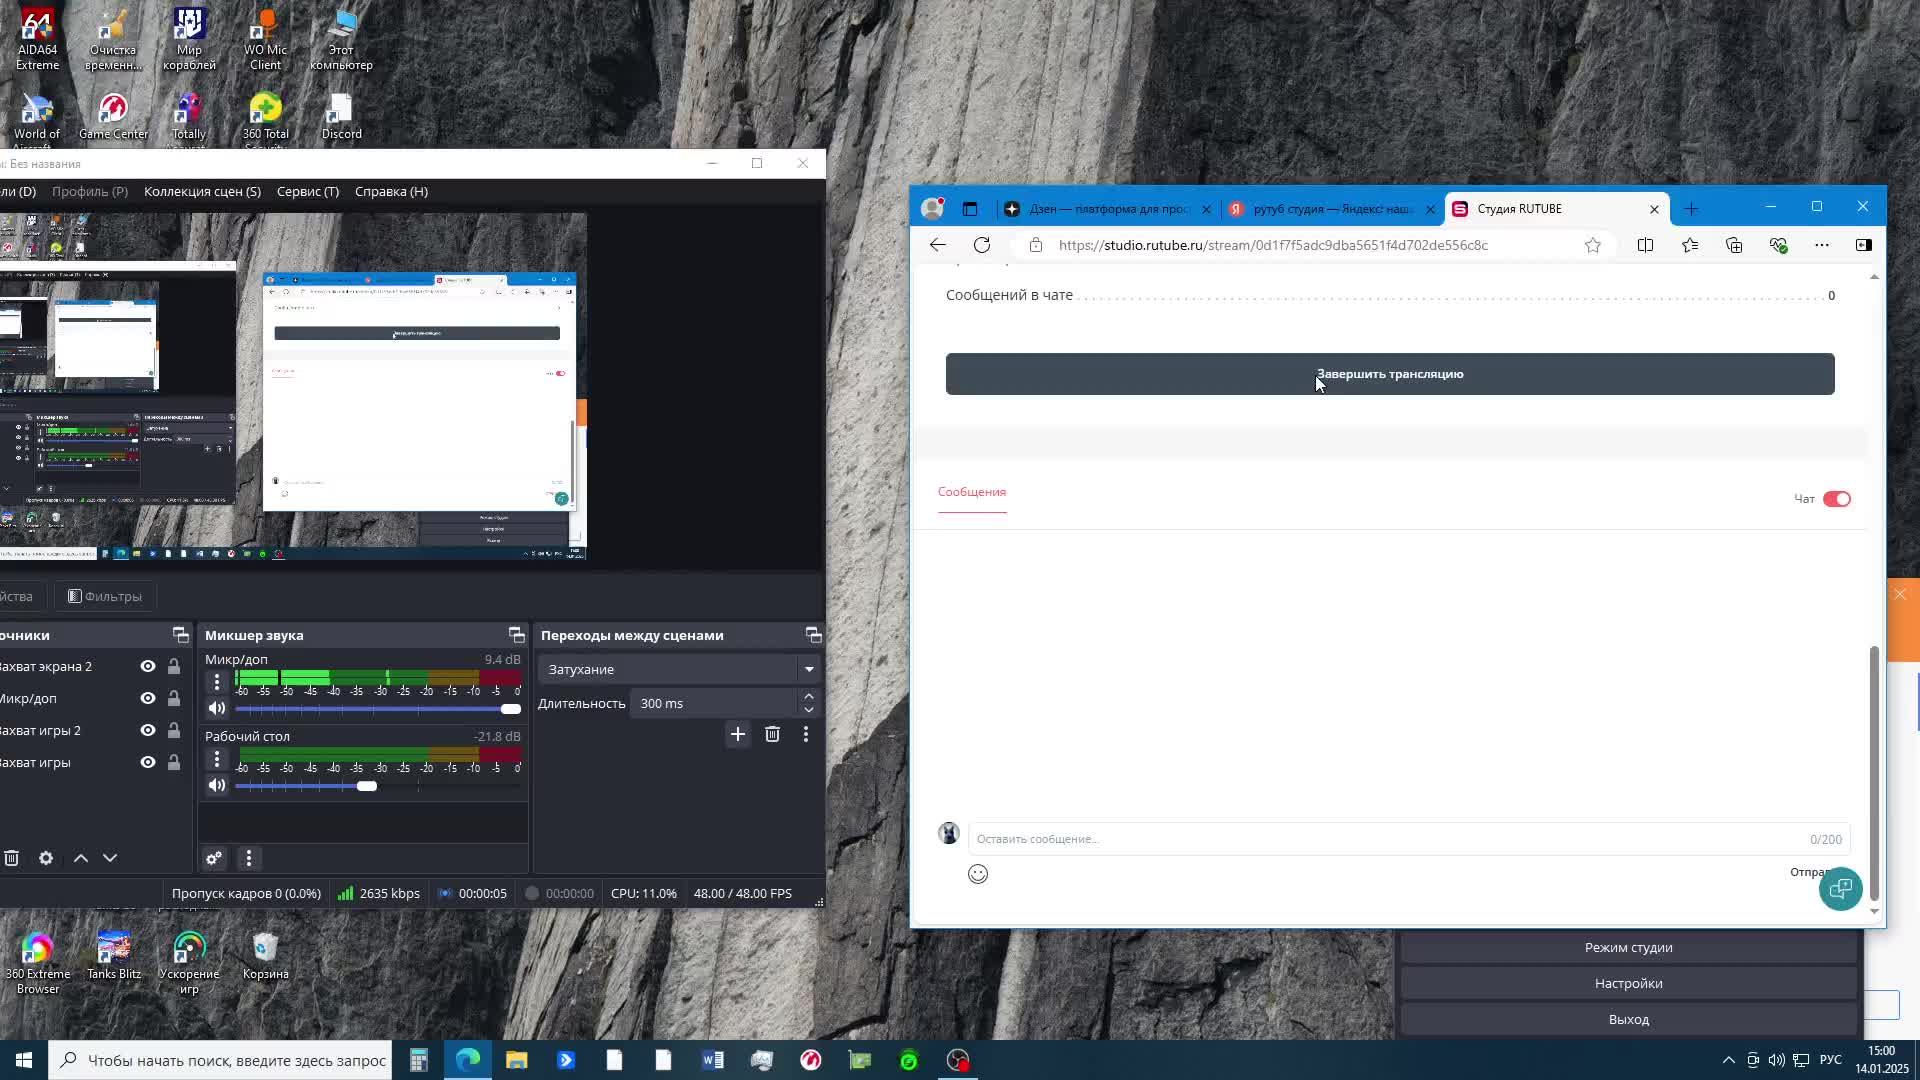Toggle the Чат switch off

[x=1836, y=499]
